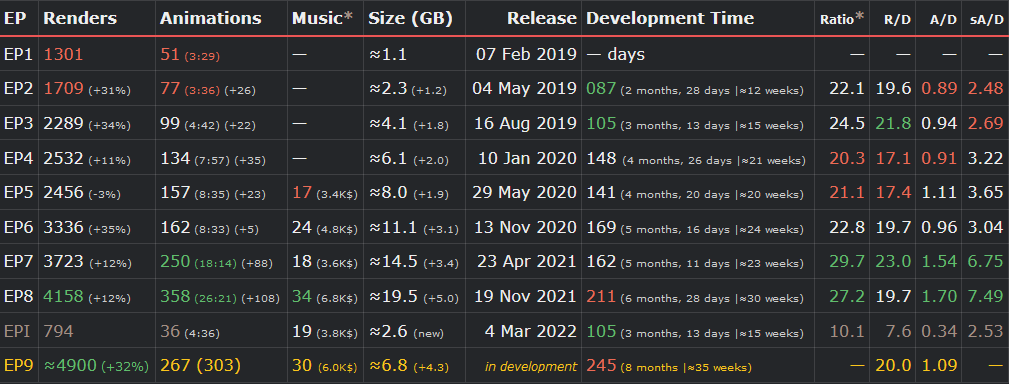Click the 2532 renders value

[63, 158]
